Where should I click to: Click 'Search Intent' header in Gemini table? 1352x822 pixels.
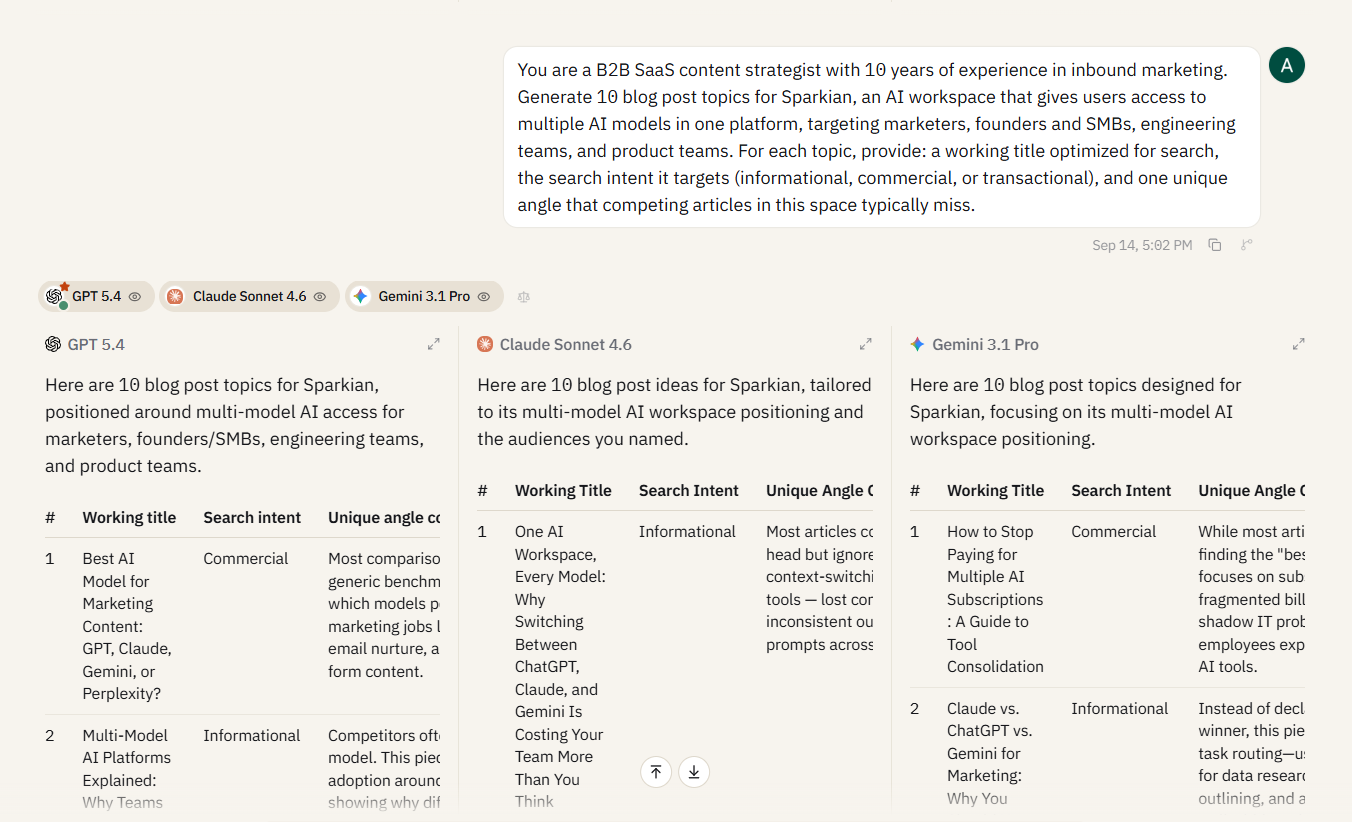[x=1121, y=491]
